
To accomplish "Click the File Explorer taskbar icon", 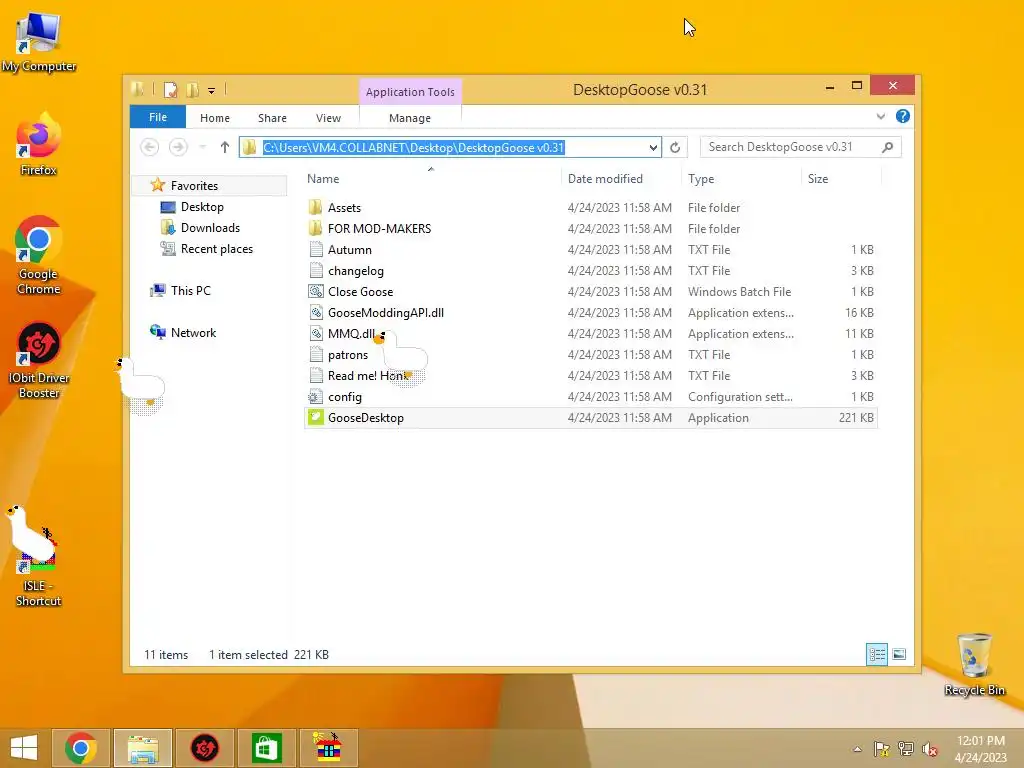I will coord(143,748).
